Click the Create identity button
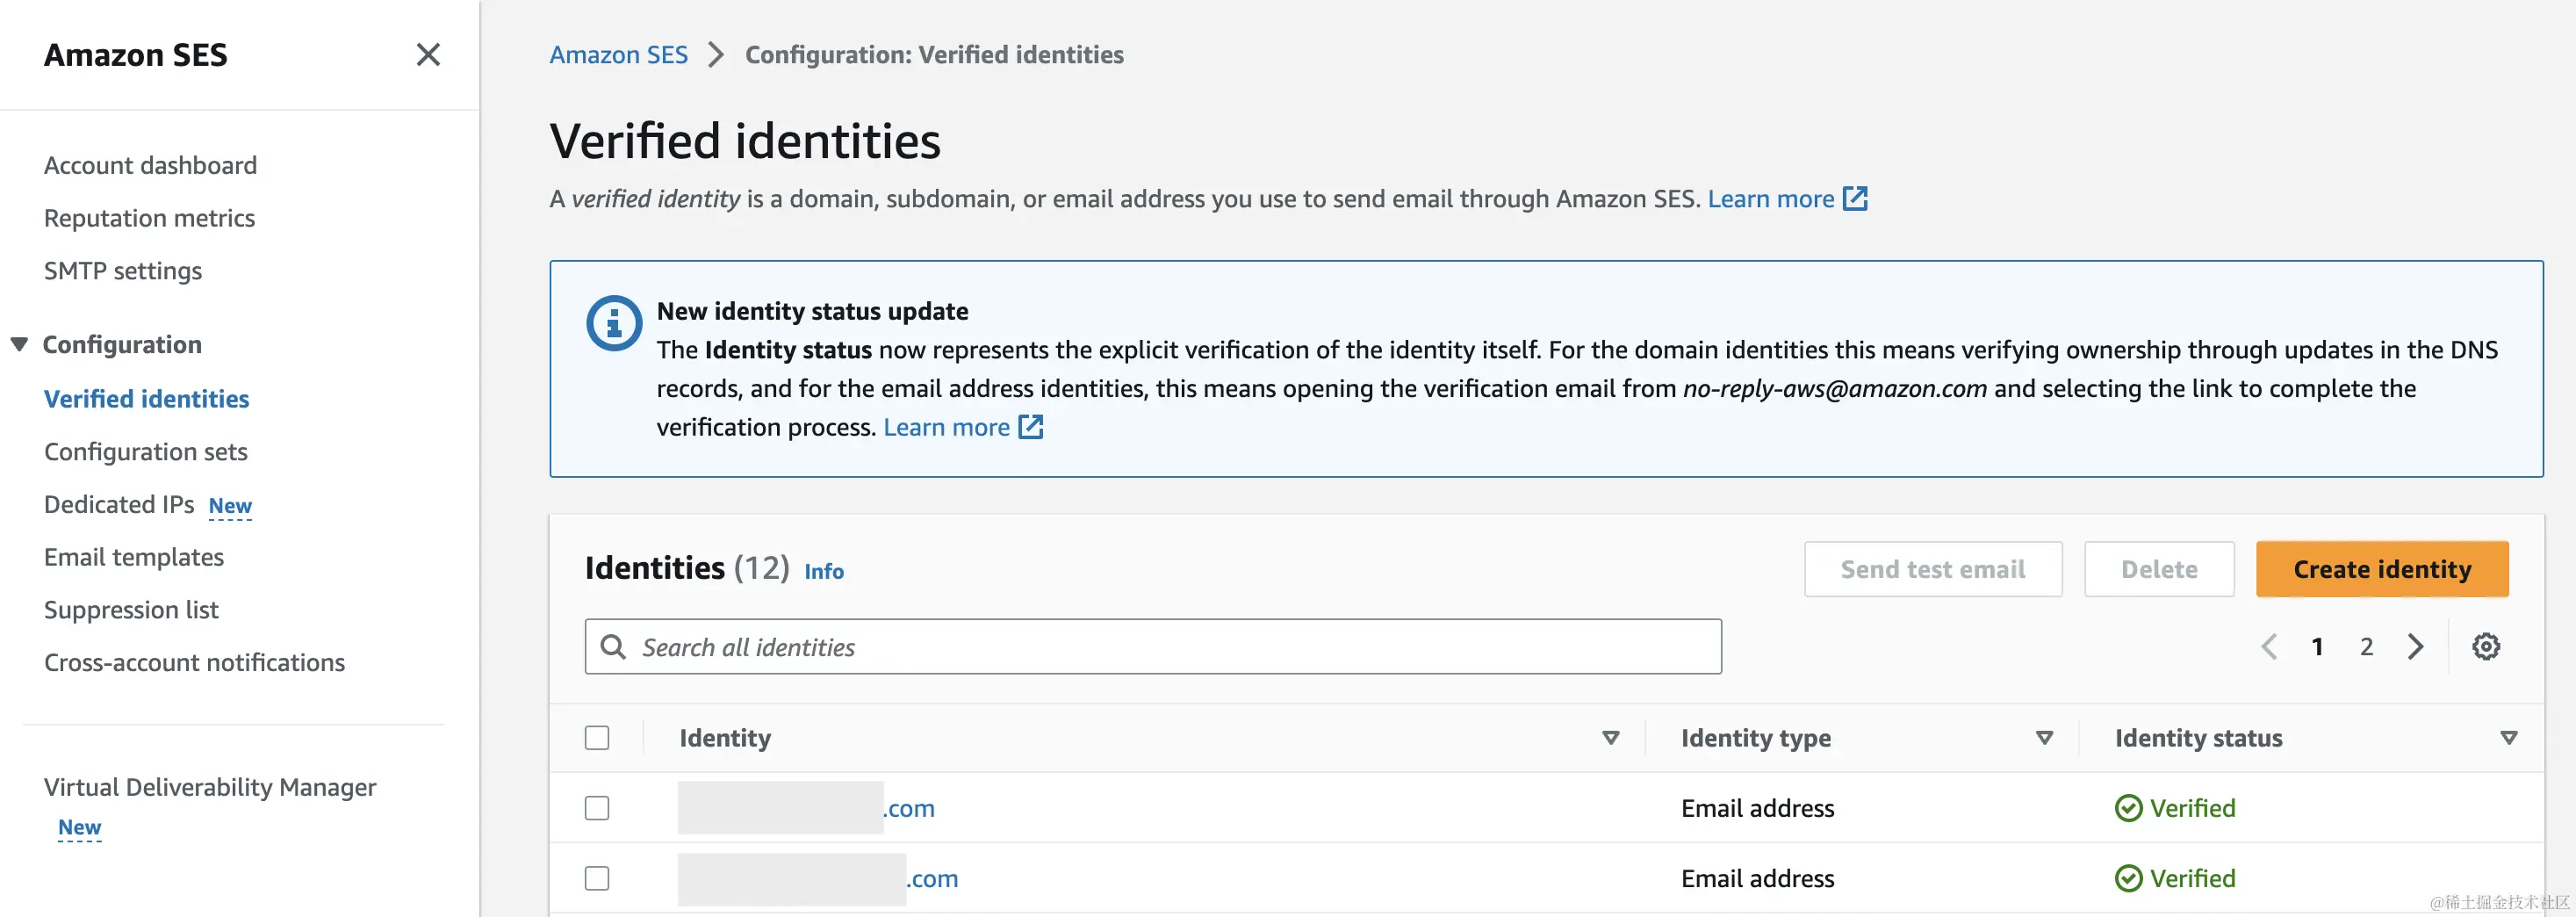 point(2382,568)
